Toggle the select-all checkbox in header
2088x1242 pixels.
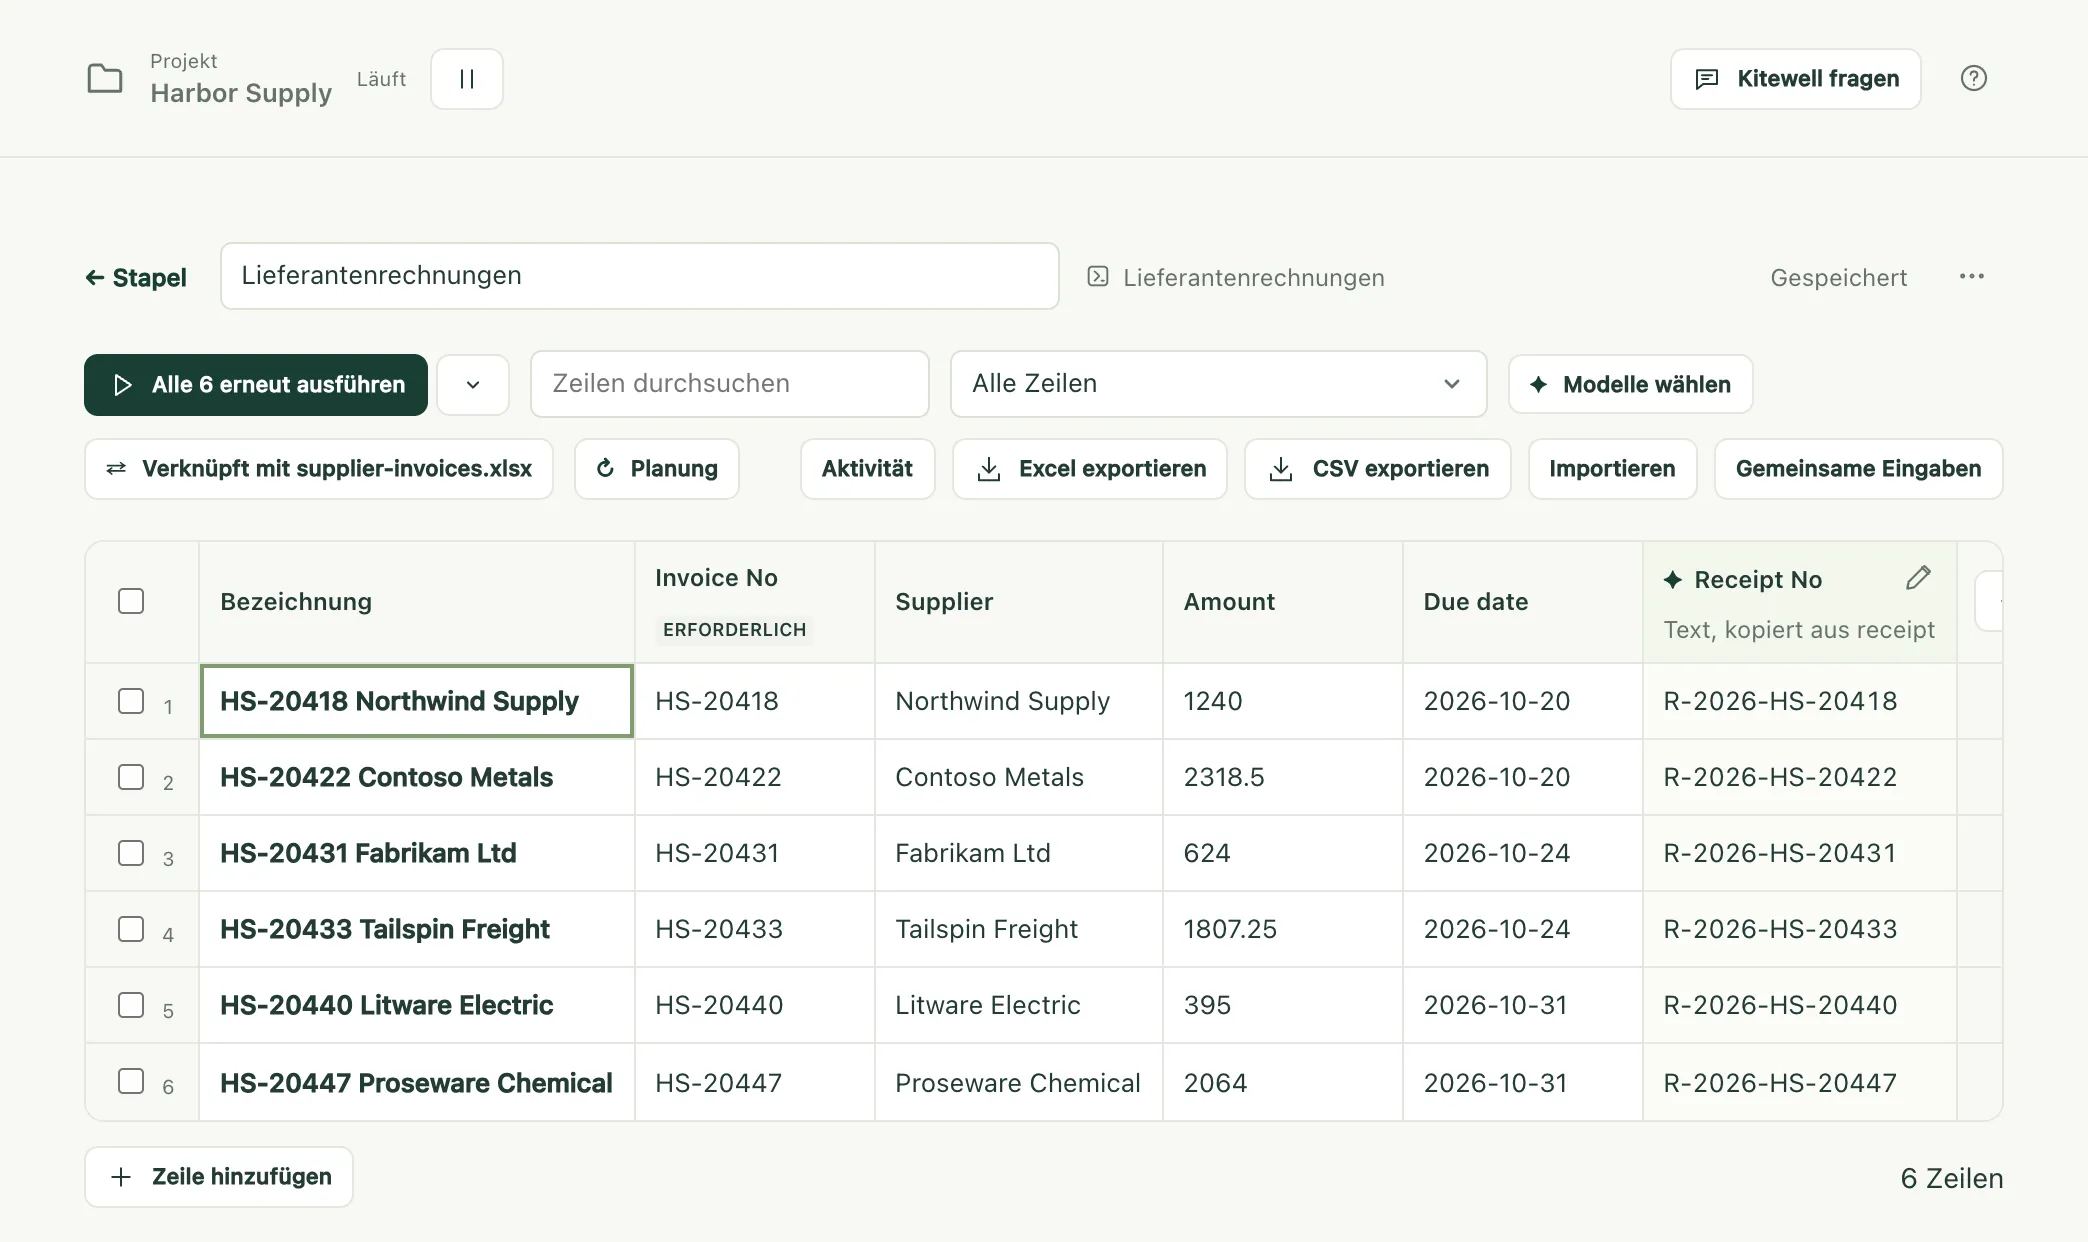131,601
